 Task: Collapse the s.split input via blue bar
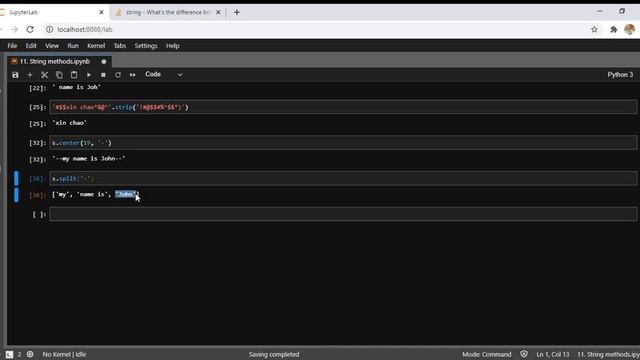coord(16,178)
